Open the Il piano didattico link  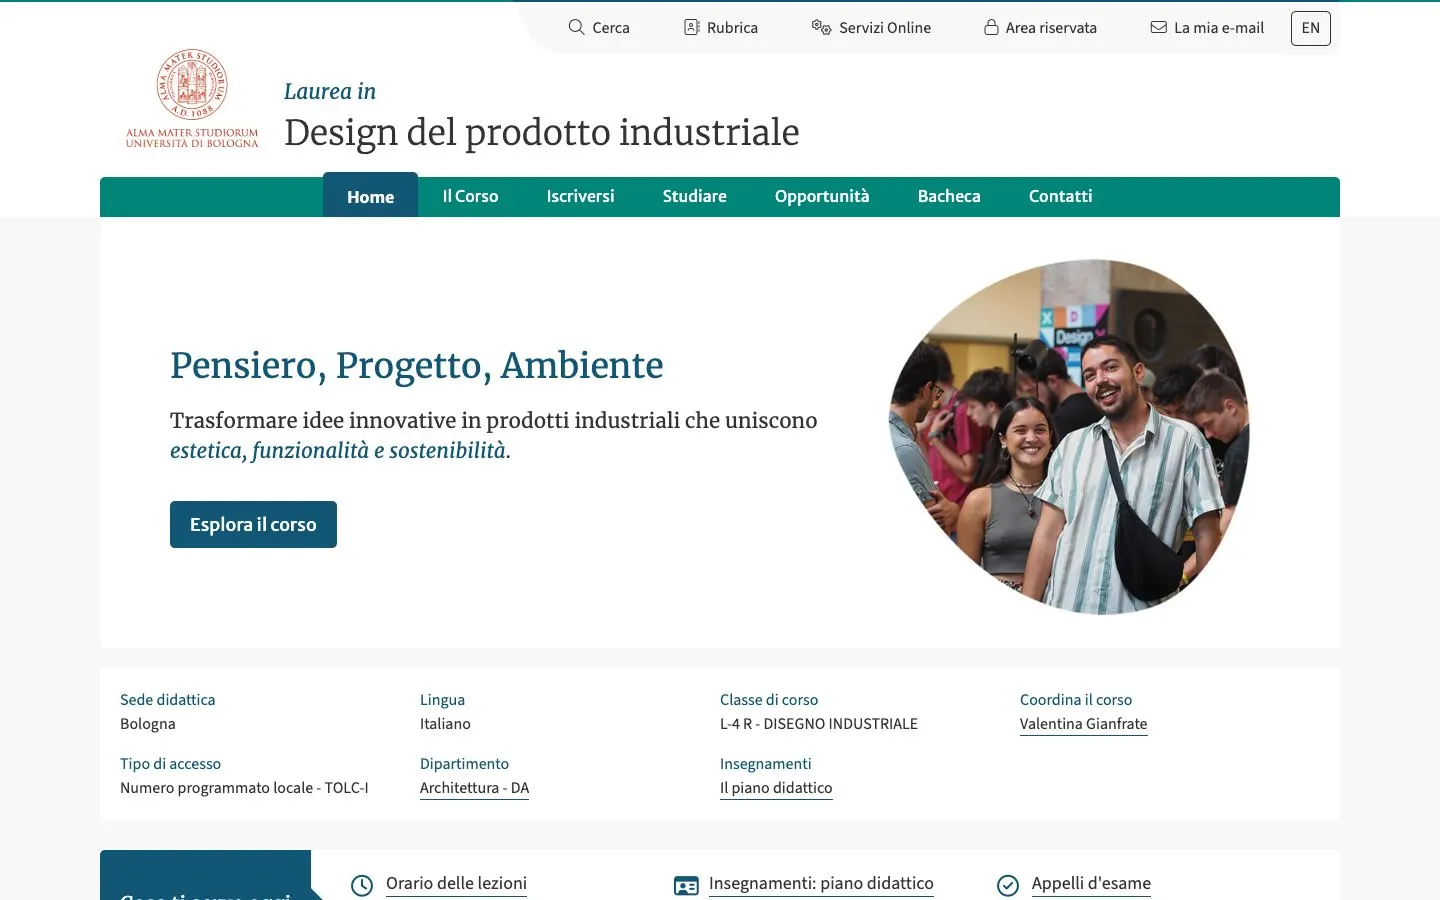tap(776, 788)
